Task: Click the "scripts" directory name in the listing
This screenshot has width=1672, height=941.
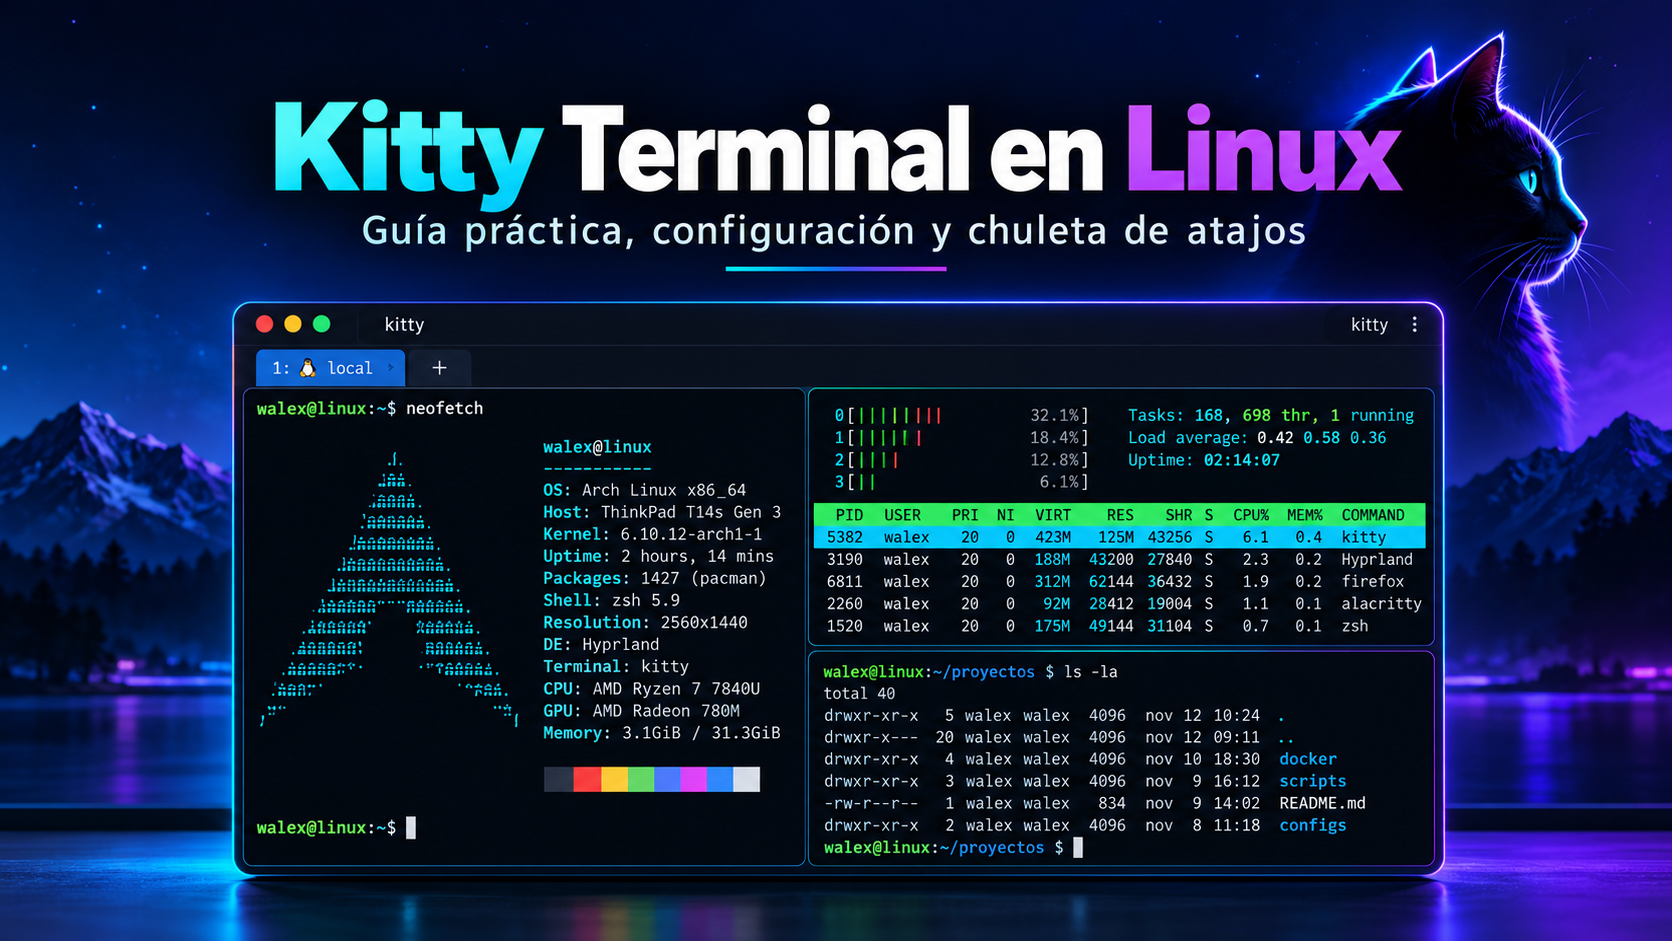Action: click(1313, 781)
